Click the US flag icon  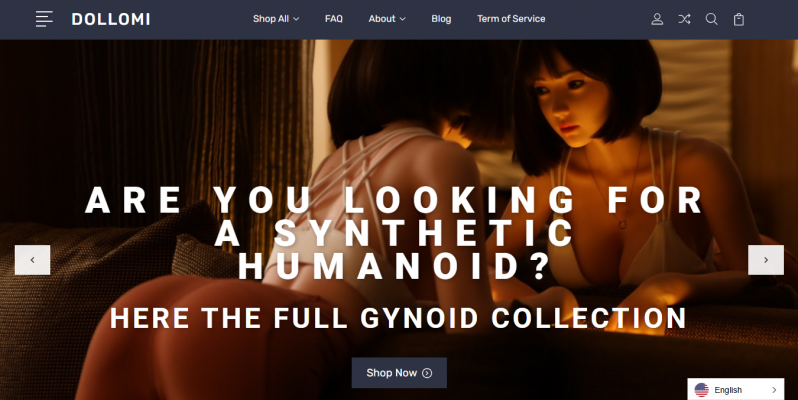(701, 390)
